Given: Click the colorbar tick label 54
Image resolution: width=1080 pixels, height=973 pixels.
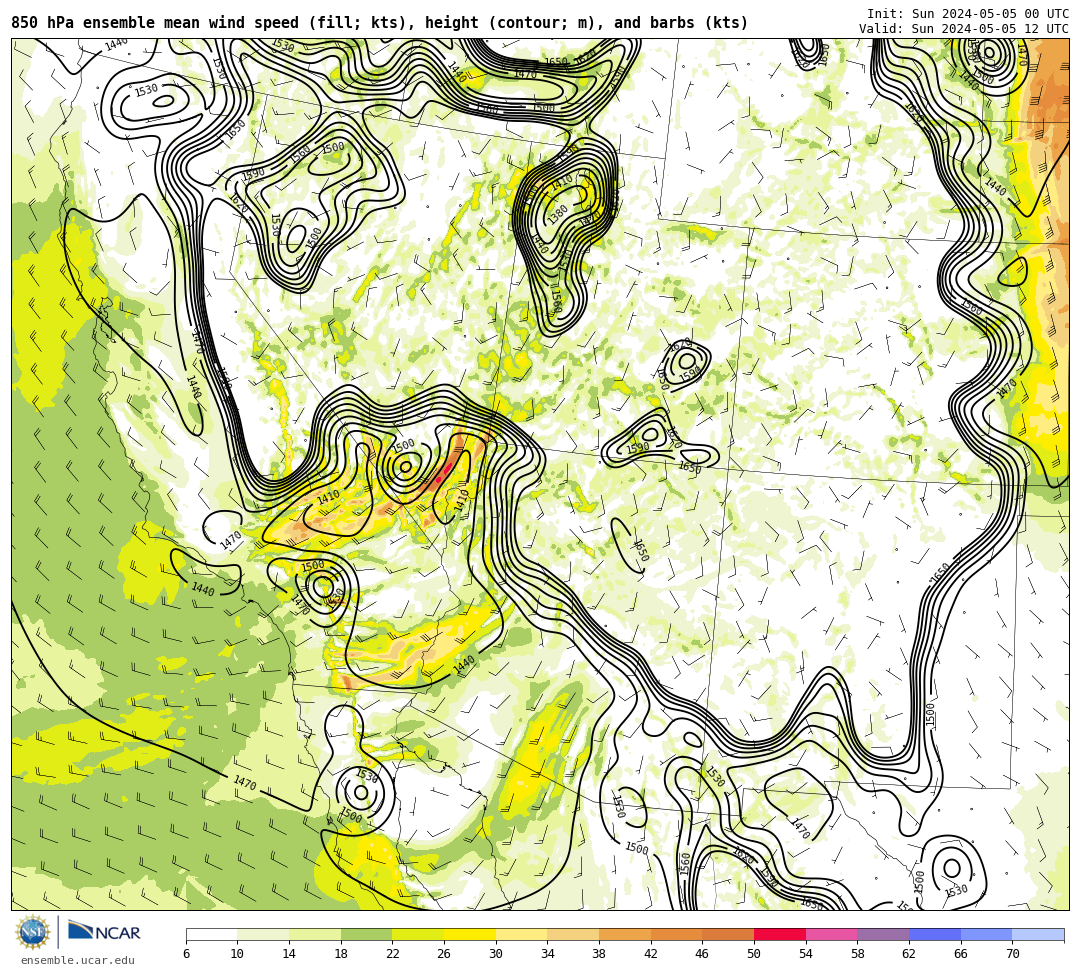Looking at the screenshot, I should pyautogui.click(x=806, y=954).
